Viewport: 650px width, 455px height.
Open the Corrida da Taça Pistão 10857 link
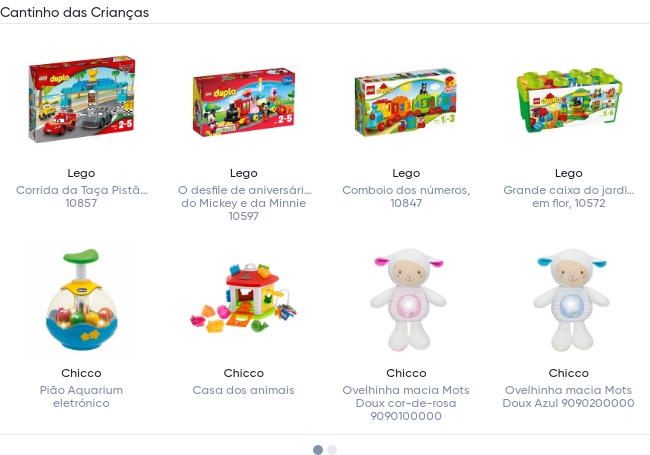[x=81, y=196]
